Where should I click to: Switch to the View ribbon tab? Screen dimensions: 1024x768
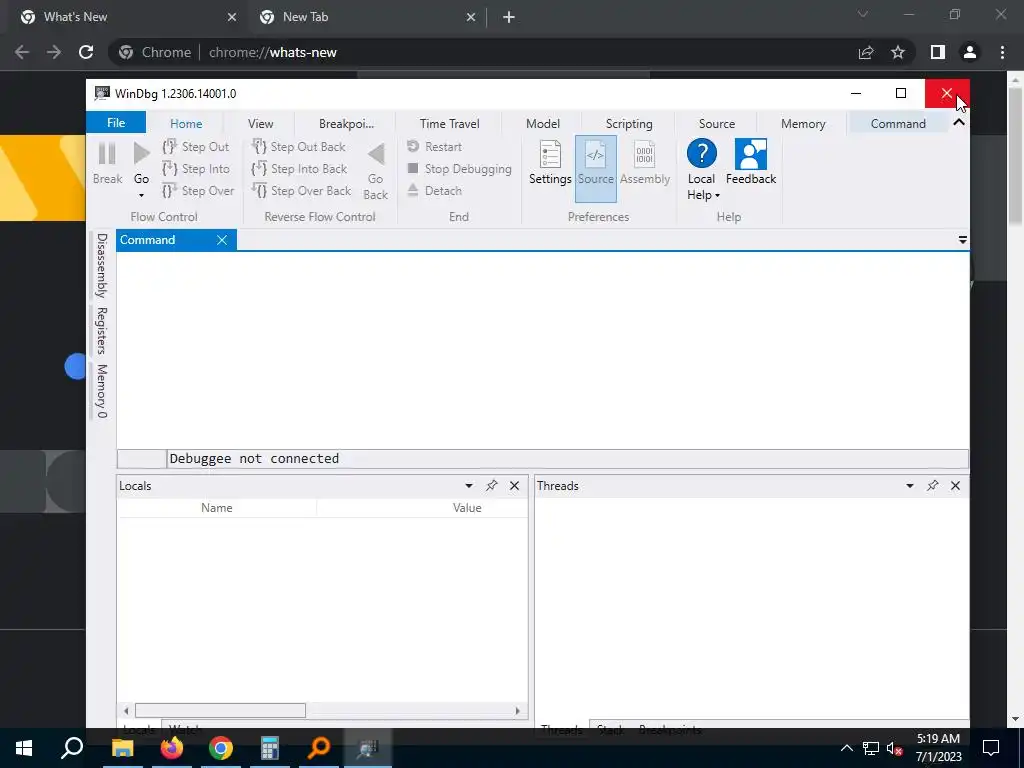point(261,123)
